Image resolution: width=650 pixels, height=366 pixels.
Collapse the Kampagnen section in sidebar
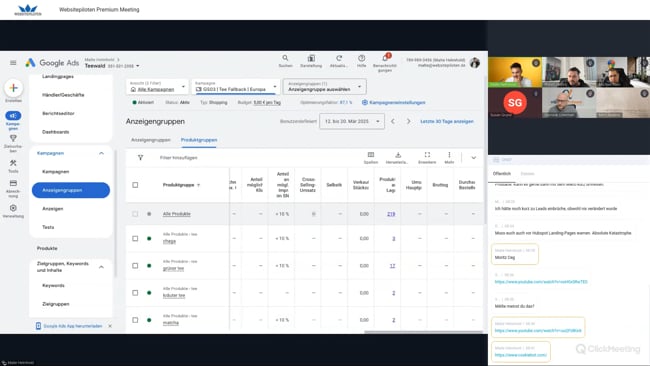coord(101,153)
